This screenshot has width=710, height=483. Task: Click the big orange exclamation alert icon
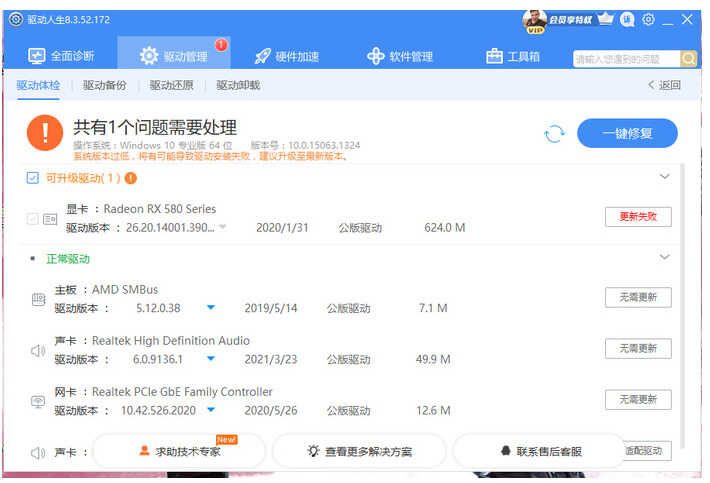click(x=45, y=133)
